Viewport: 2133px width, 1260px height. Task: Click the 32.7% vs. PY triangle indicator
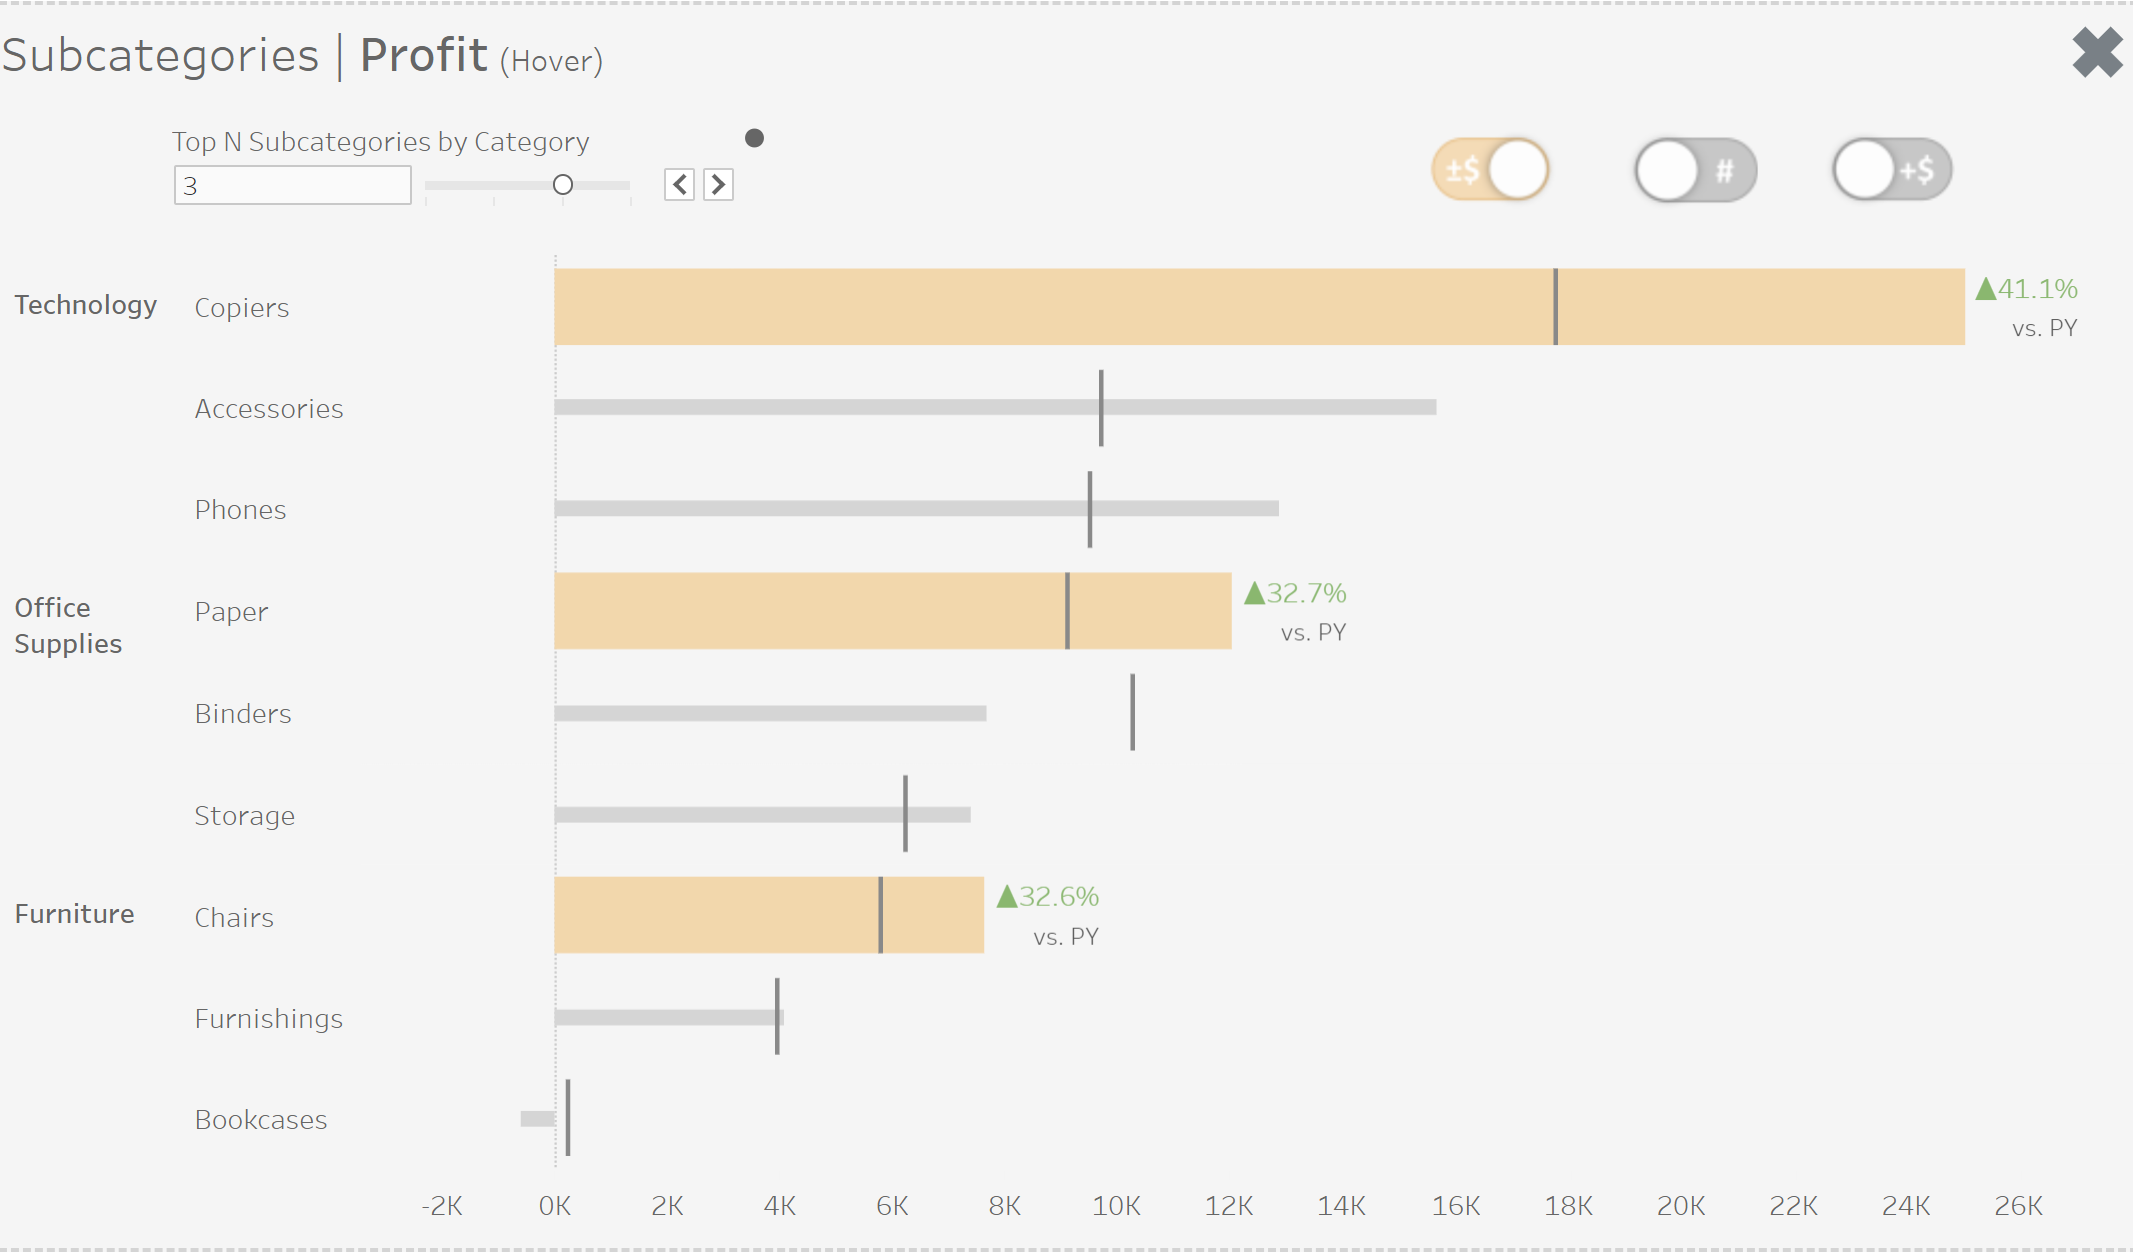tap(1255, 593)
